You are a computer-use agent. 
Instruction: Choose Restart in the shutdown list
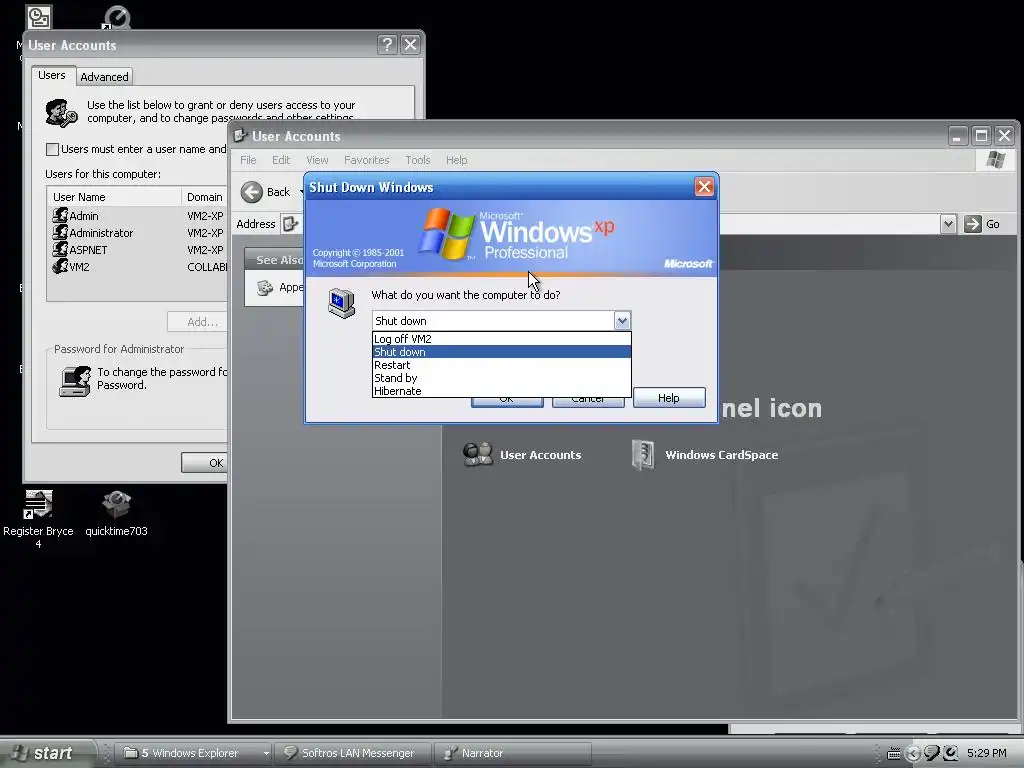point(501,365)
